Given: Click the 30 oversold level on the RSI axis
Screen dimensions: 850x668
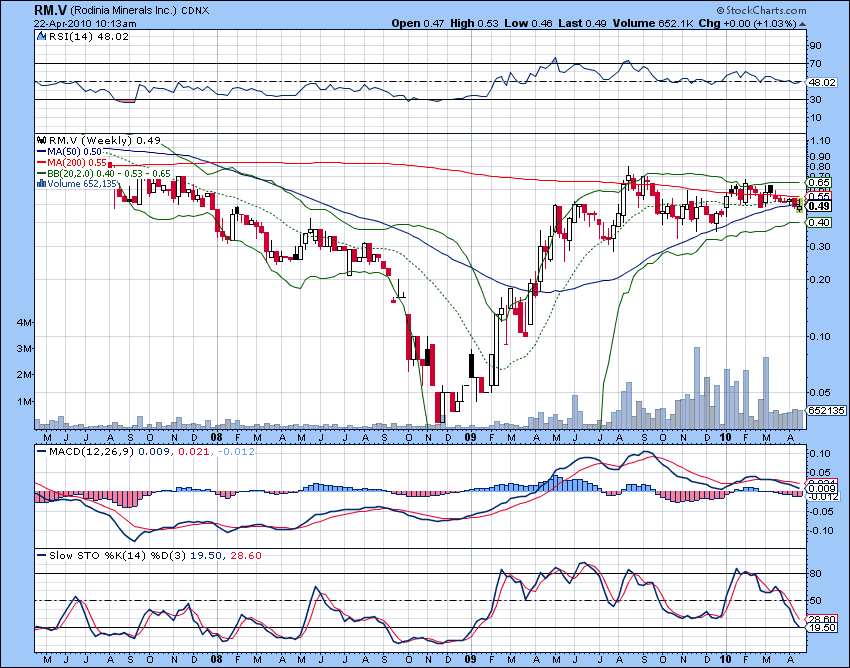Looking at the screenshot, I should click(x=815, y=99).
